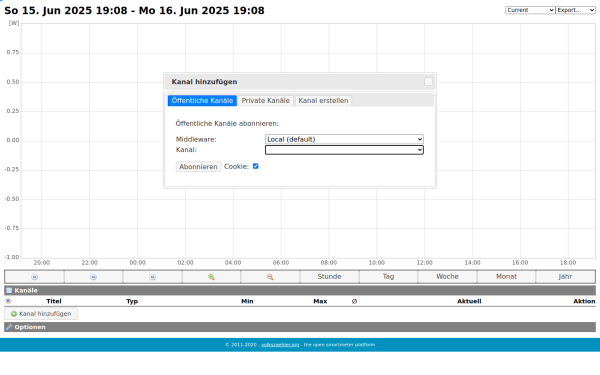Click the Öffentliche Kanäle abonnieren: text
The image size is (600, 375).
[x=227, y=124]
